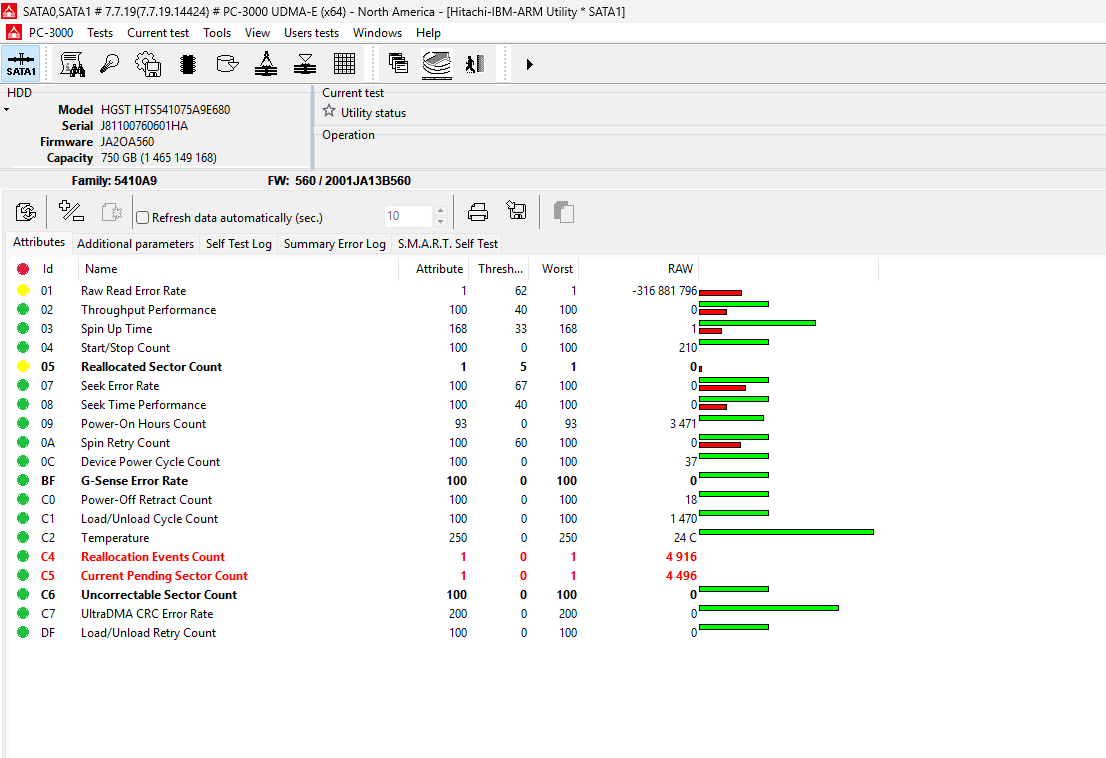Click the Spin Up Time green bar
Image resolution: width=1106 pixels, height=758 pixels.
coord(758,323)
